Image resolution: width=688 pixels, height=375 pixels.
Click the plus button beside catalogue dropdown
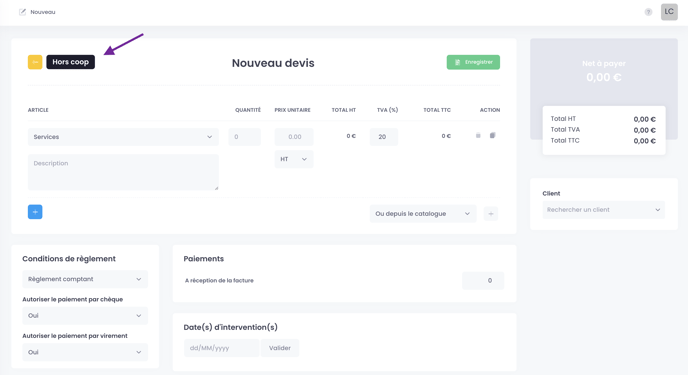(x=491, y=214)
